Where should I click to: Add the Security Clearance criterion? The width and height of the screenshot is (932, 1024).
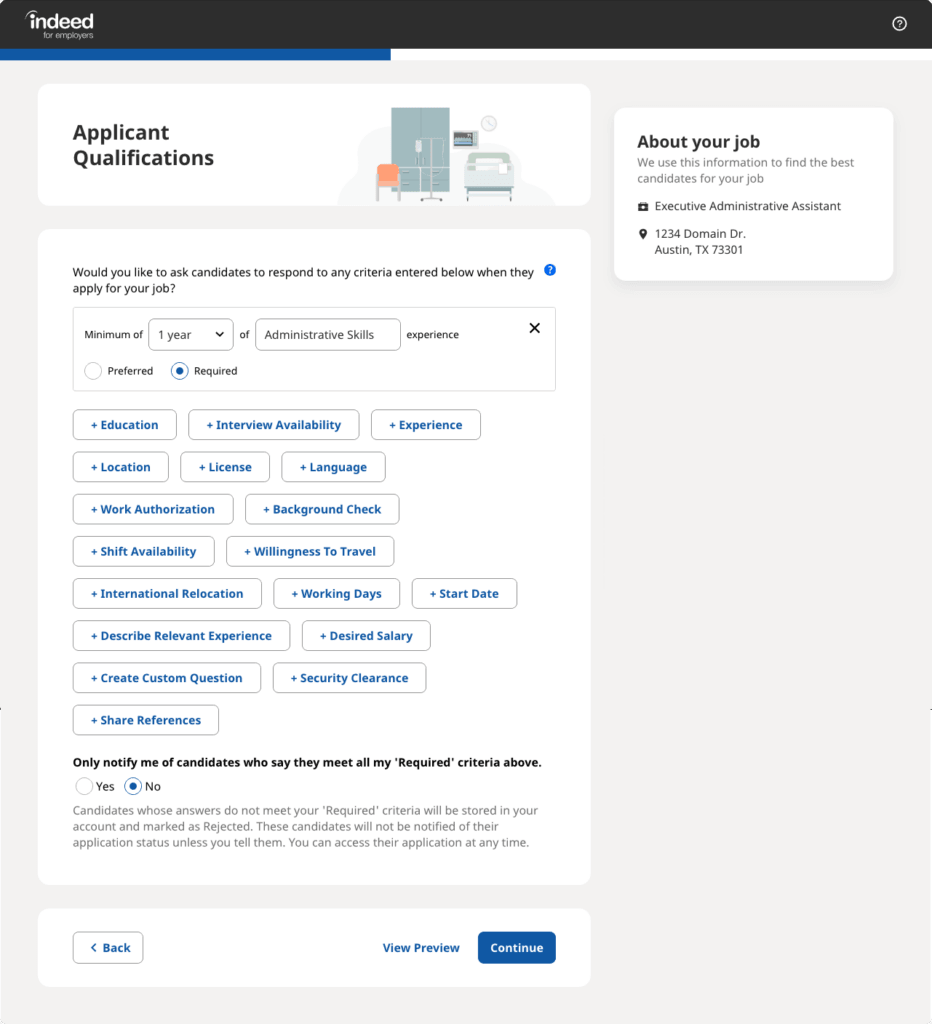(x=349, y=678)
